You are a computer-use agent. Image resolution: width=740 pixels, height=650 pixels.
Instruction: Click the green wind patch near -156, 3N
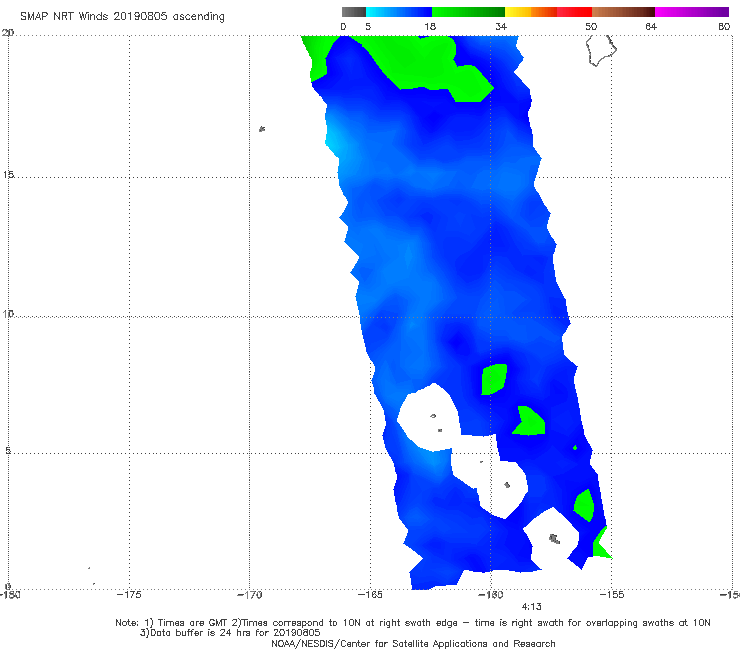[584, 505]
